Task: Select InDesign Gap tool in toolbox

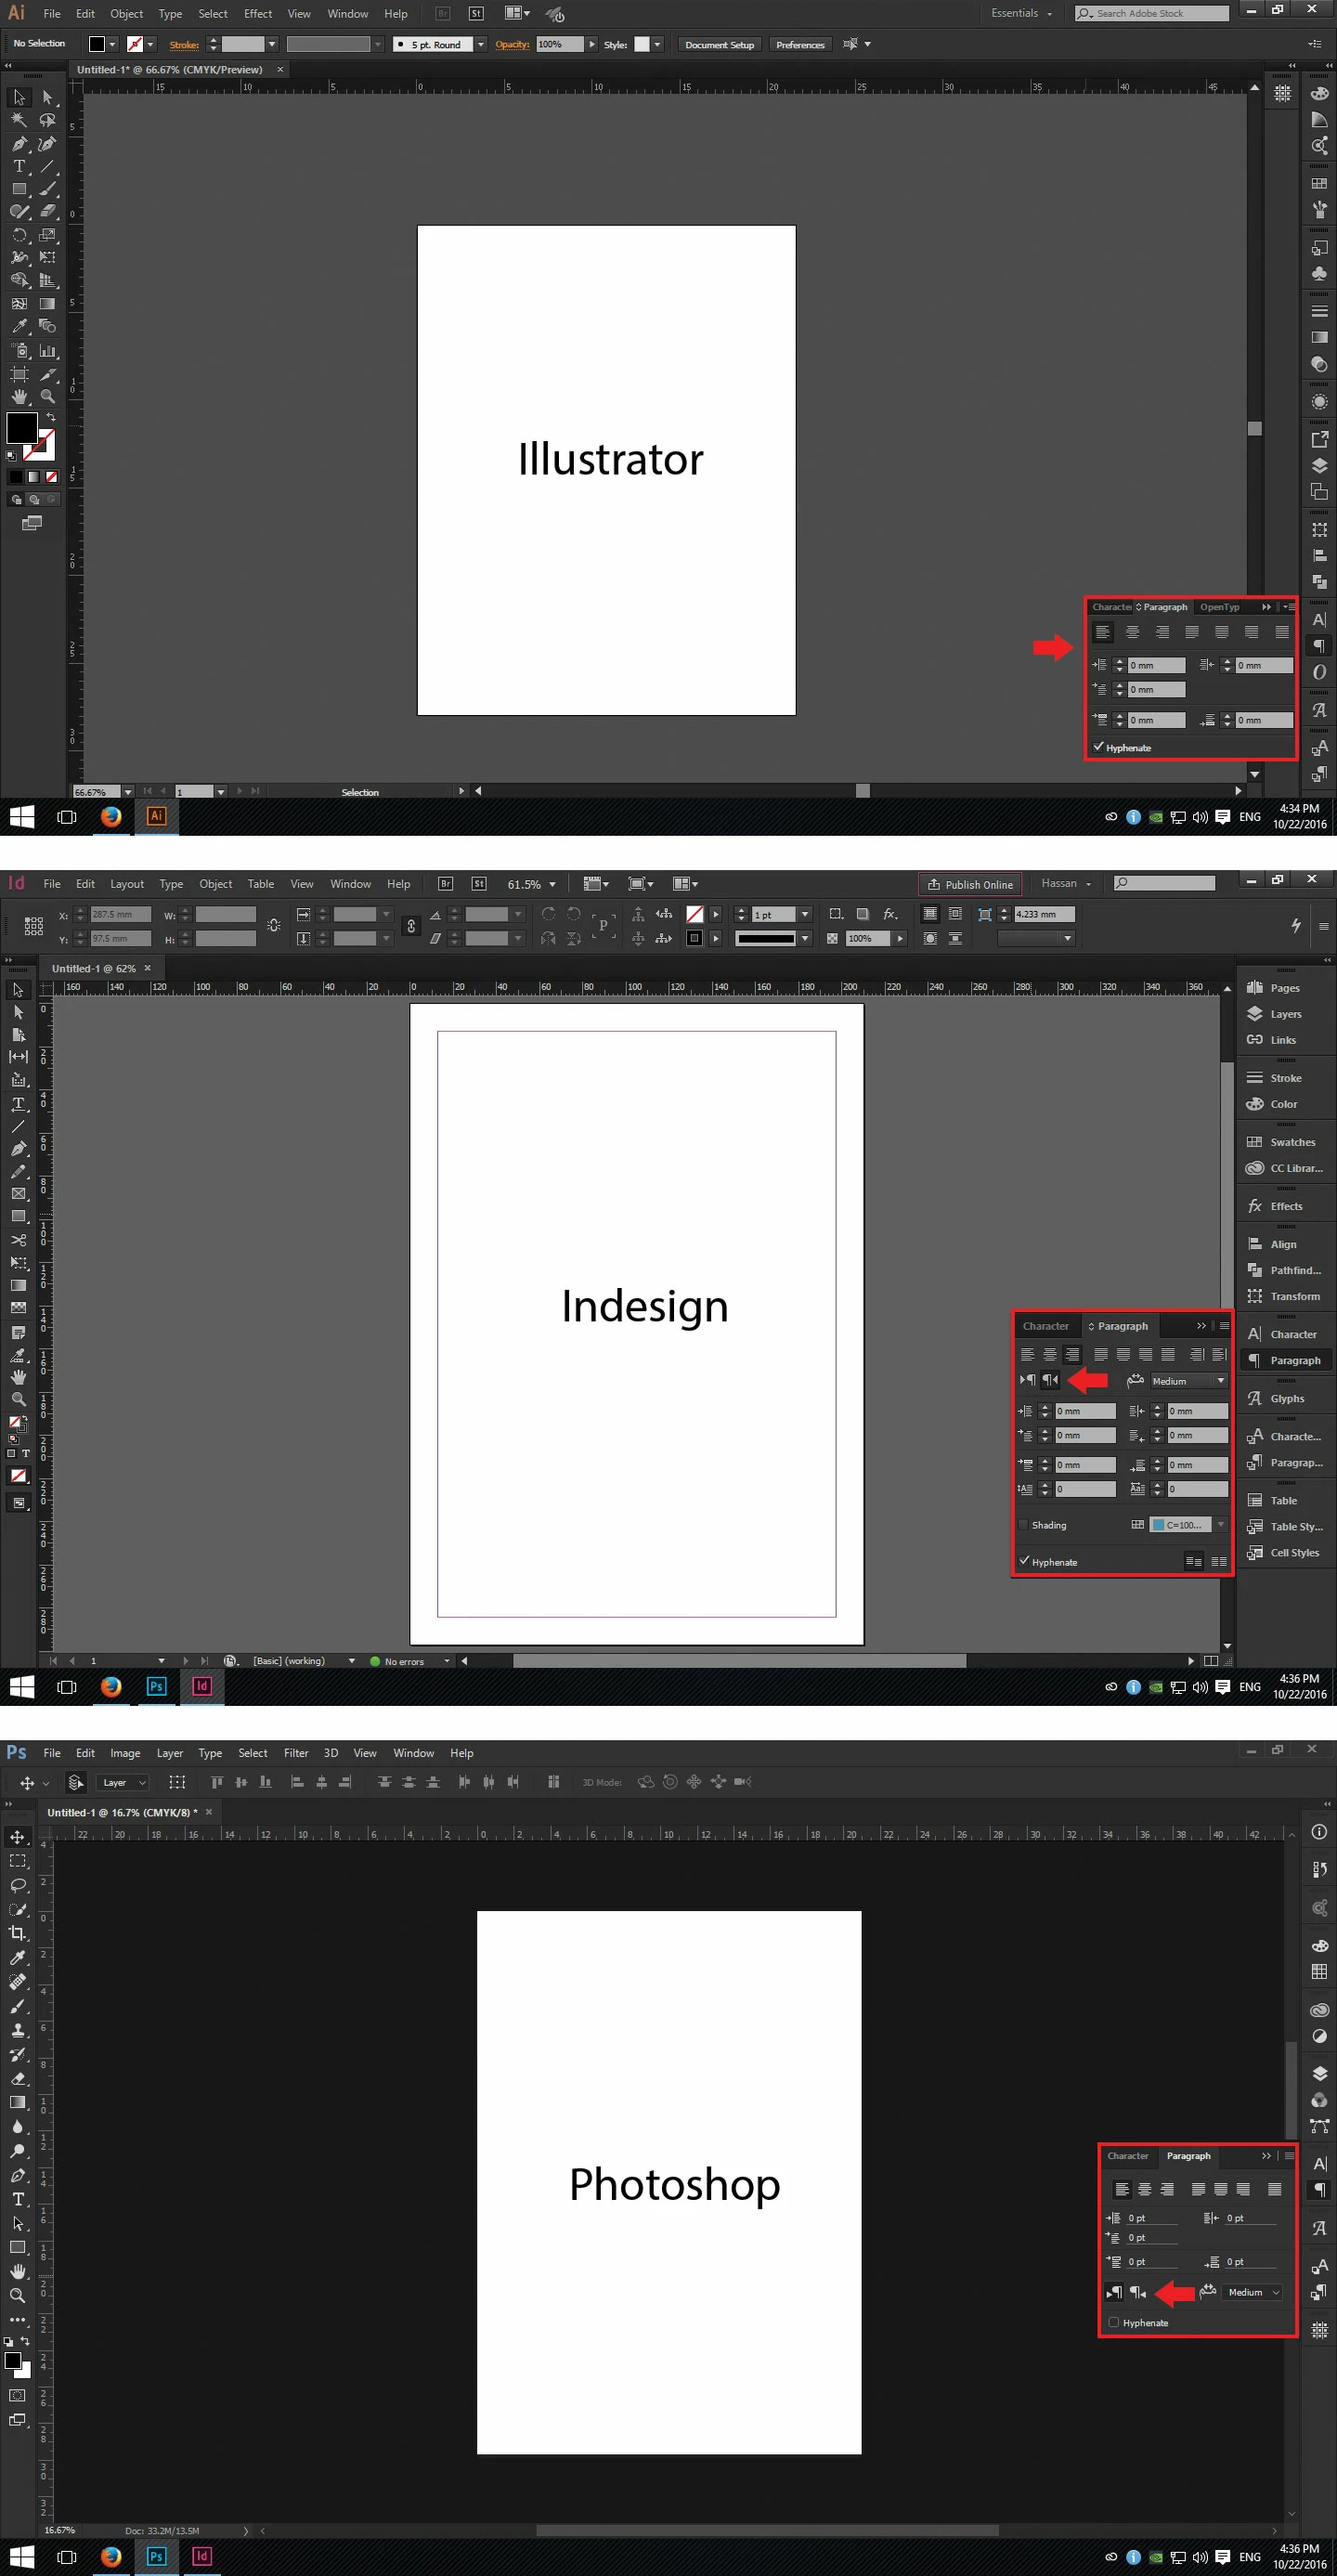Action: point(18,1057)
